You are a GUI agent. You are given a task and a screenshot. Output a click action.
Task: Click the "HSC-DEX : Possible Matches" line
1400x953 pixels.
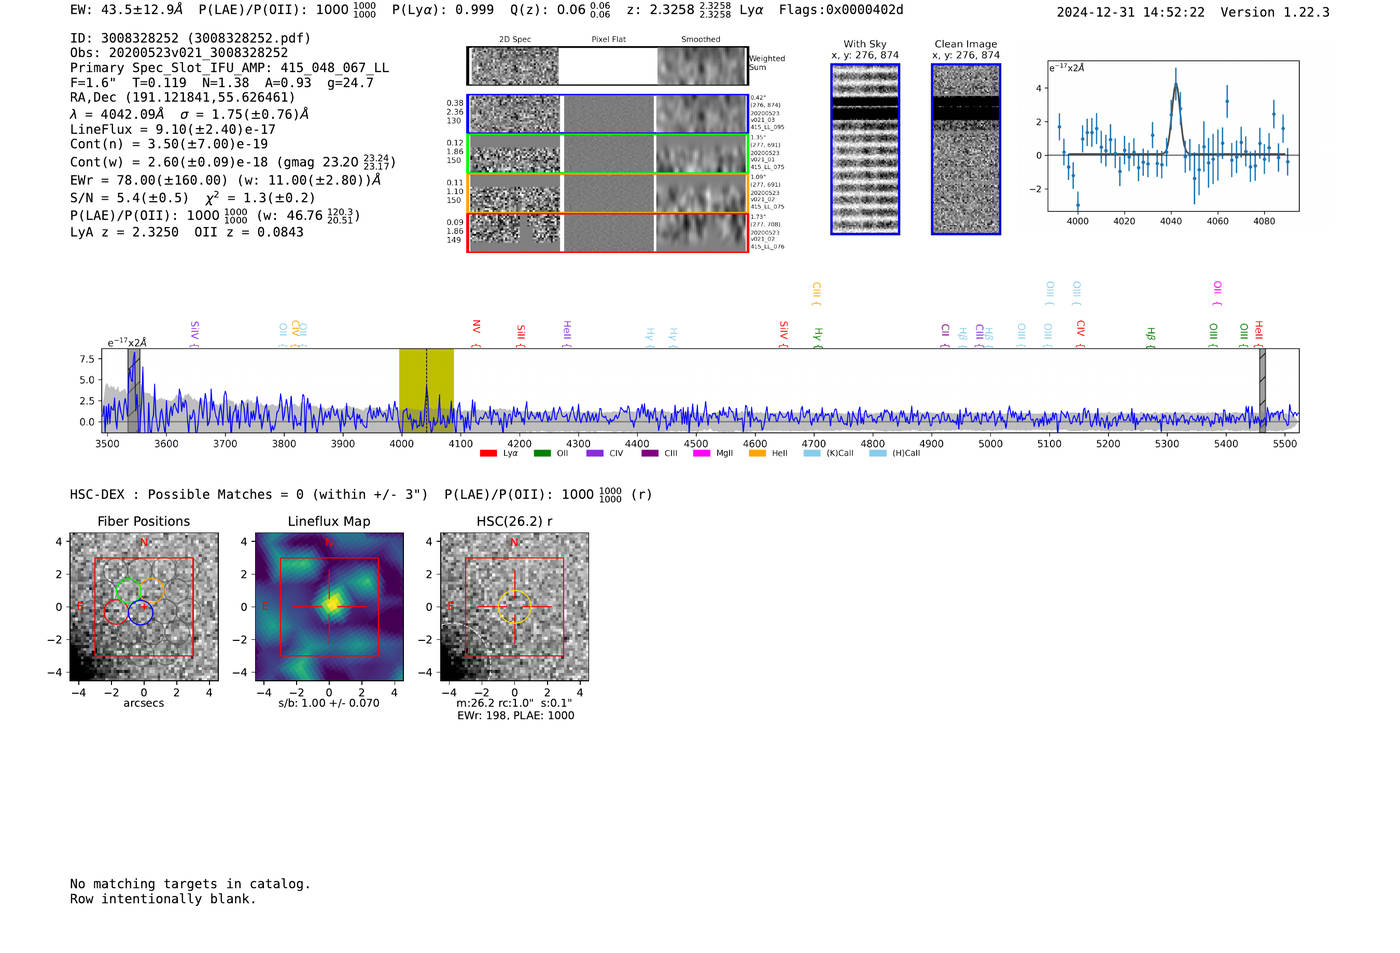[361, 494]
